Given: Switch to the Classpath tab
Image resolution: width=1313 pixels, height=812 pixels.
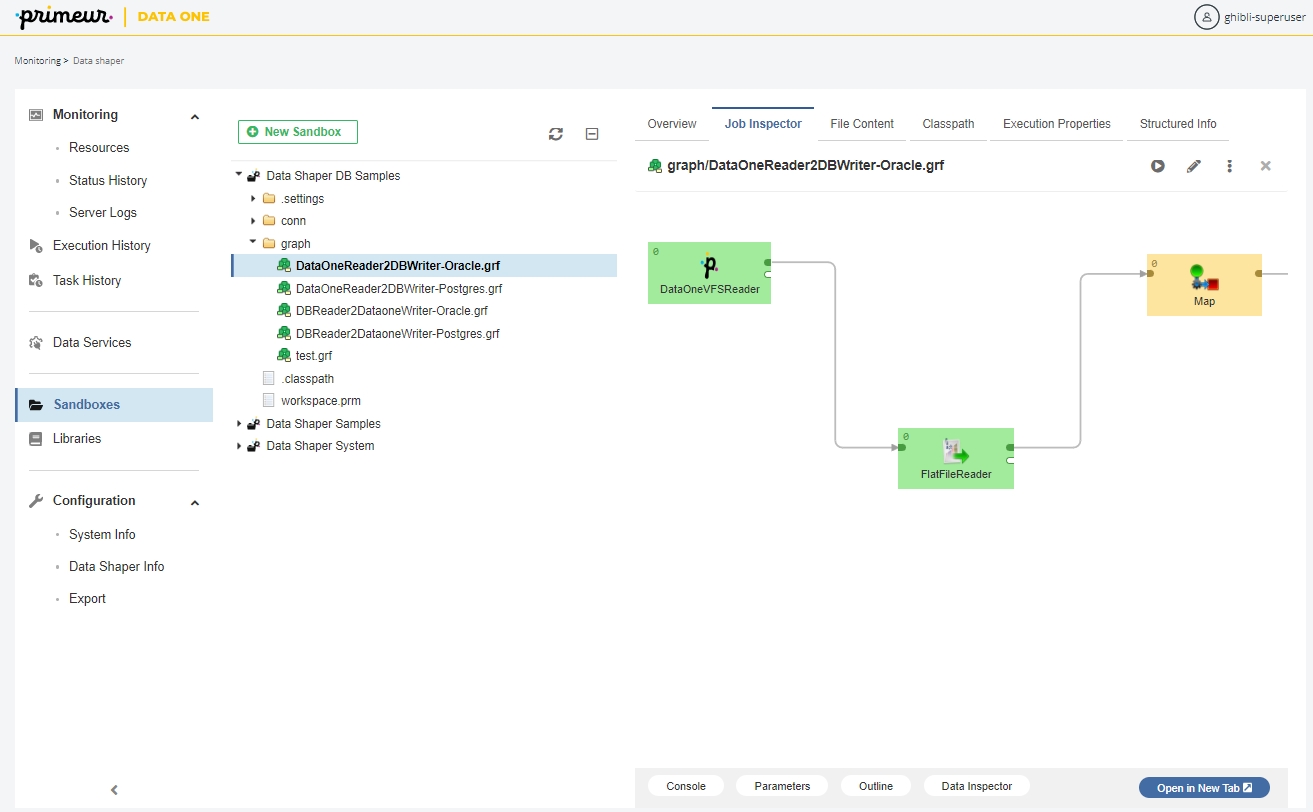Looking at the screenshot, I should pos(948,124).
